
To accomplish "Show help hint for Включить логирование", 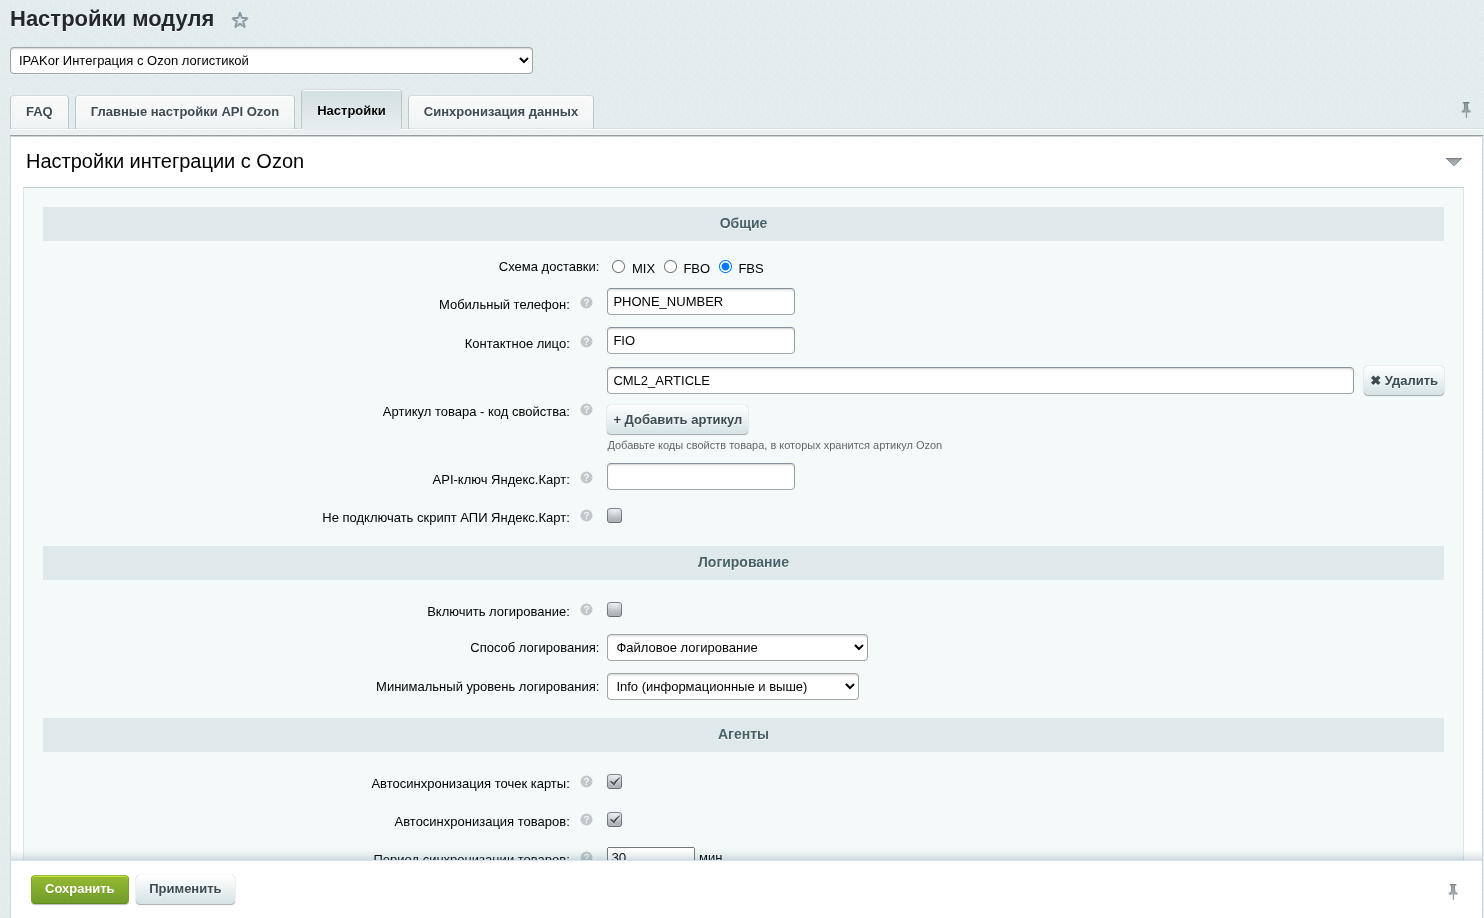I will [x=587, y=609].
